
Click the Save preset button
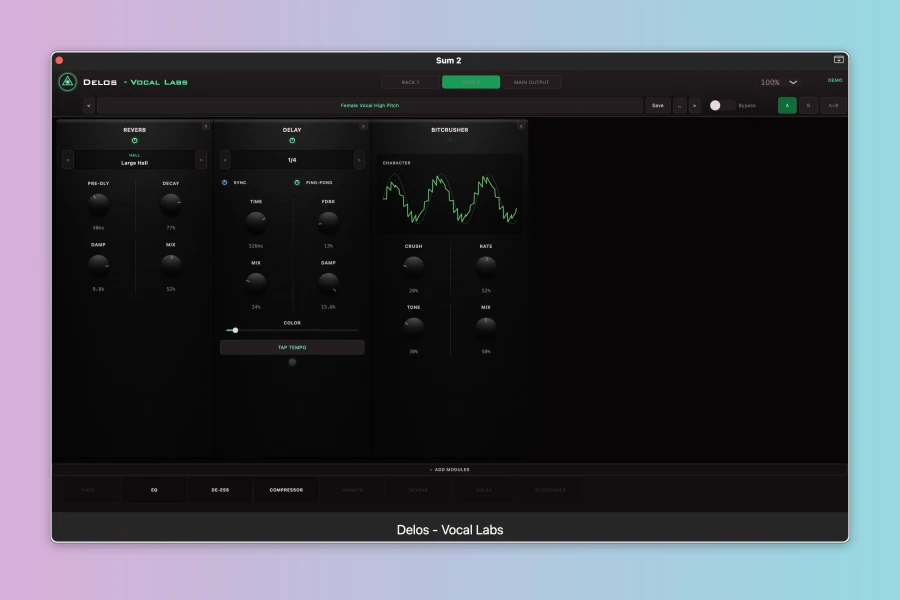click(x=658, y=106)
